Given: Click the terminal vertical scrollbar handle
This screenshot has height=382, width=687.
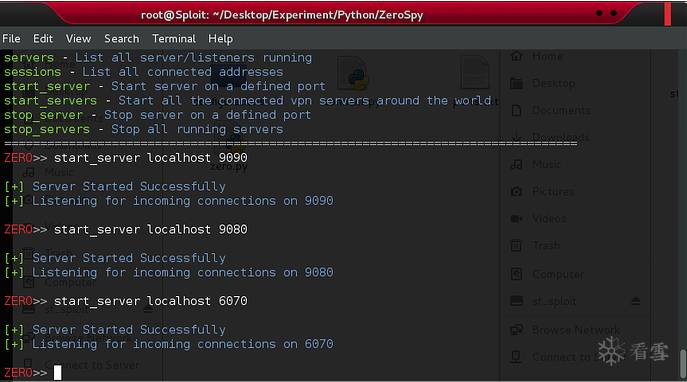Looking at the screenshot, I should [683, 364].
